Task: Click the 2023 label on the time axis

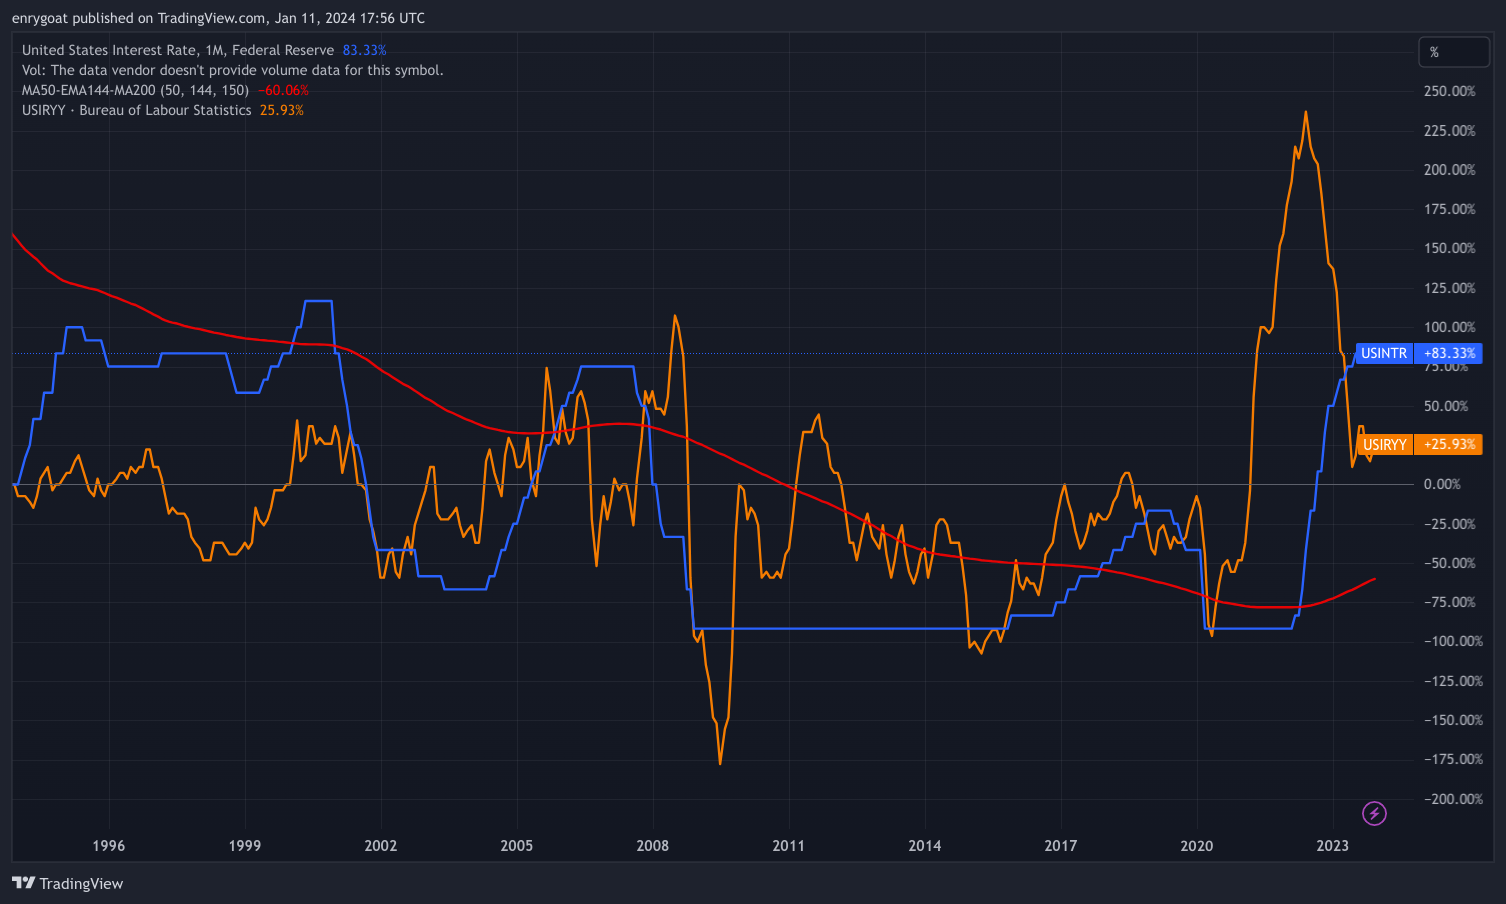Action: click(1333, 846)
